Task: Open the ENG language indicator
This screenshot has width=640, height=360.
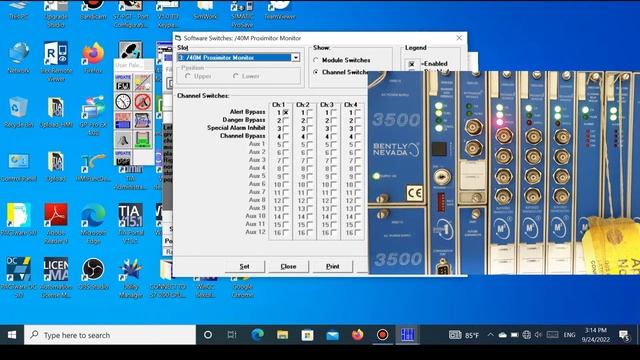Action: coord(569,335)
